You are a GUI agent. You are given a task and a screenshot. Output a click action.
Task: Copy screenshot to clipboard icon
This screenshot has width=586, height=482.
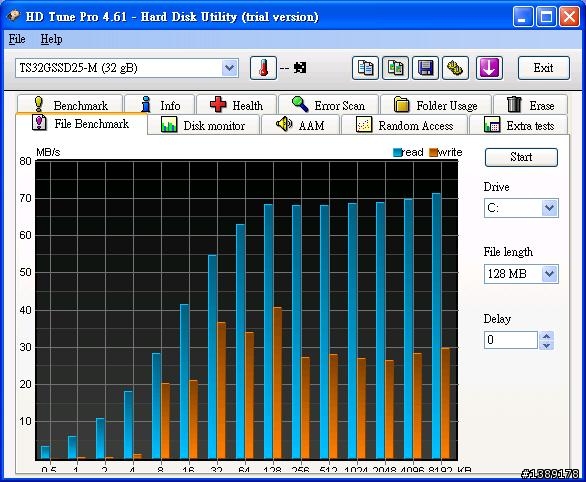pos(395,68)
